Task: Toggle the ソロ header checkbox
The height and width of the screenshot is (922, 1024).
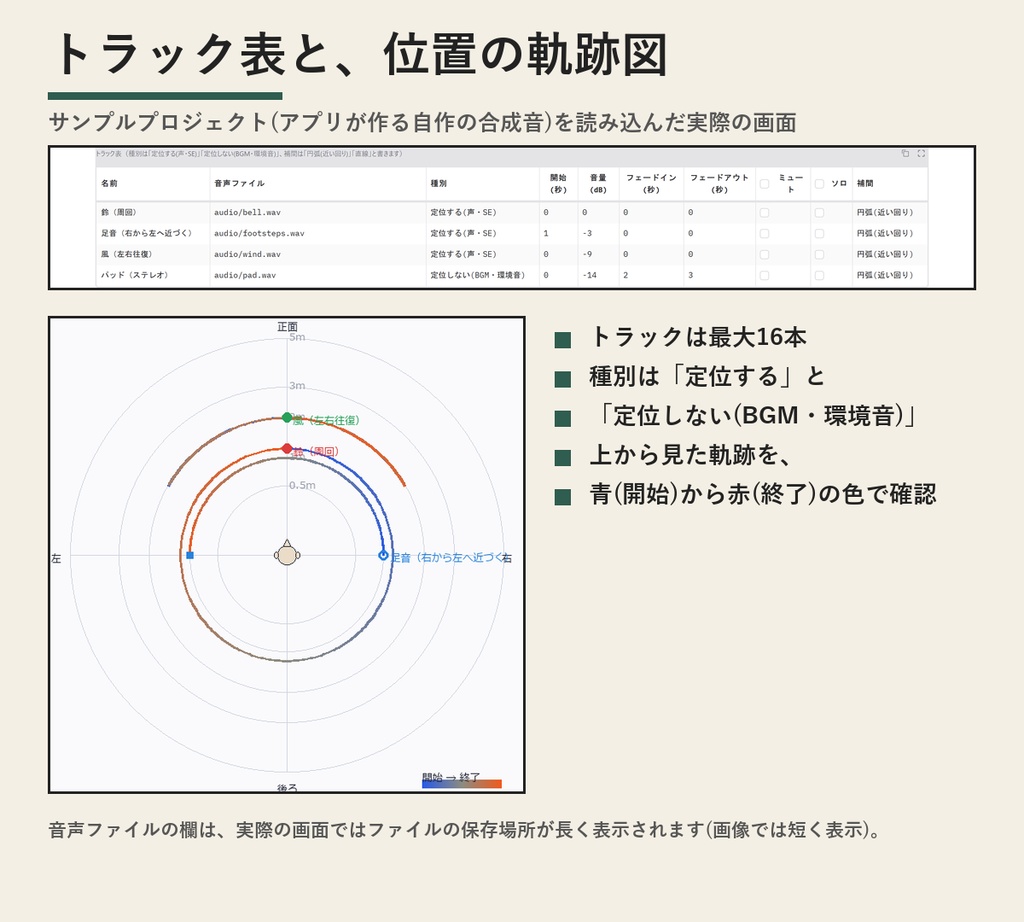Action: (x=819, y=184)
